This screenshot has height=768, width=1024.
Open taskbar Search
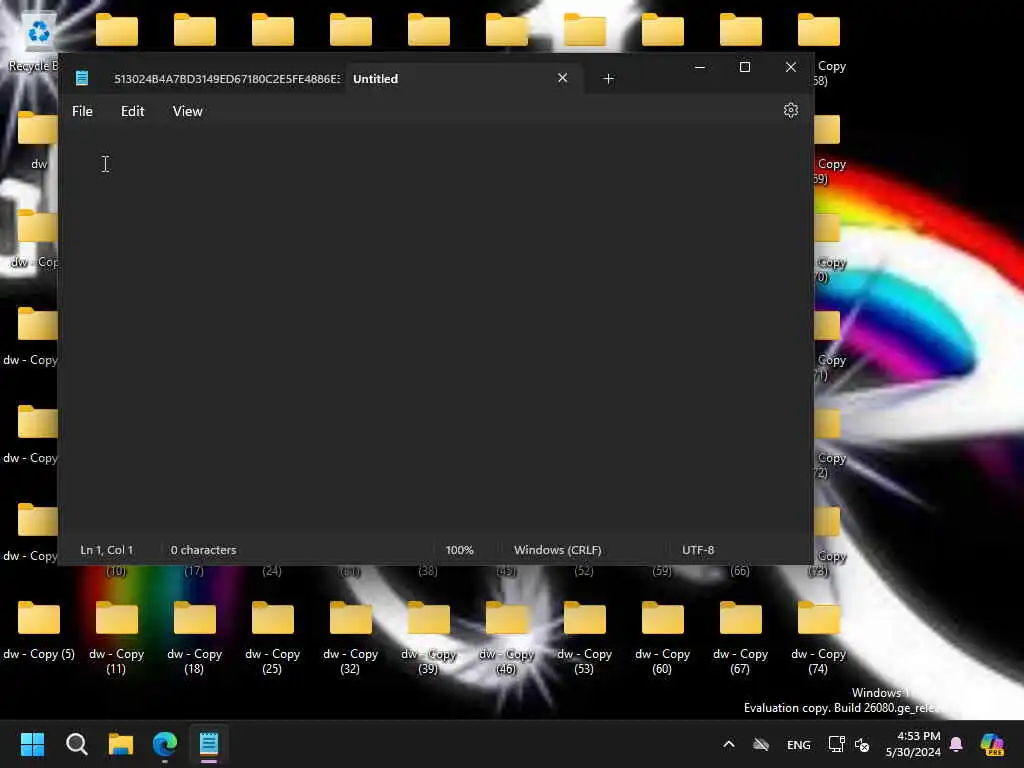[76, 744]
